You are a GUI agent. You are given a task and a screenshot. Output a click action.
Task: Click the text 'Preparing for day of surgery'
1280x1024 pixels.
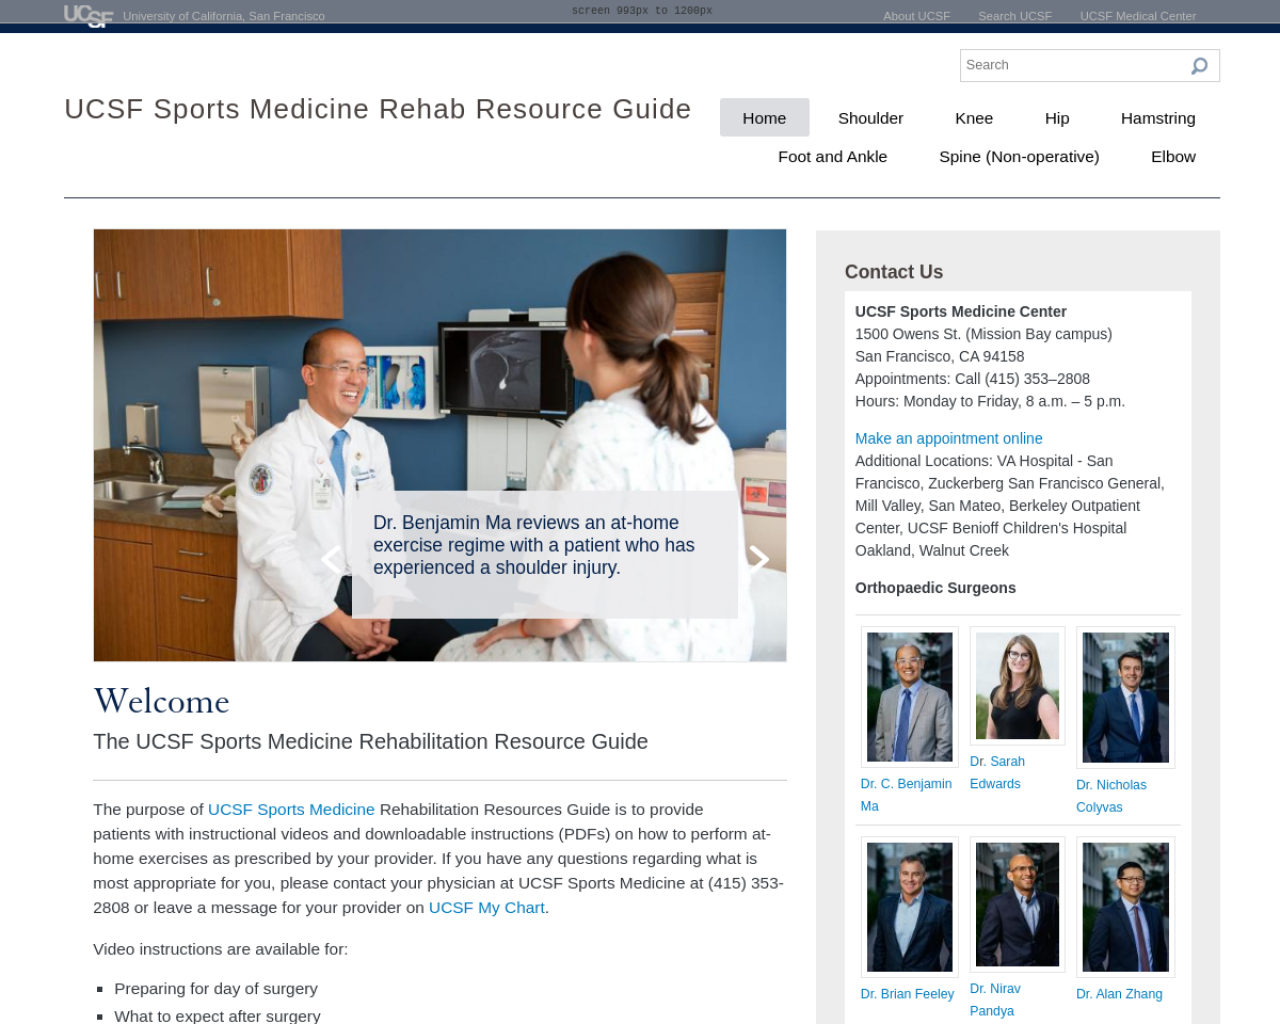pyautogui.click(x=216, y=988)
